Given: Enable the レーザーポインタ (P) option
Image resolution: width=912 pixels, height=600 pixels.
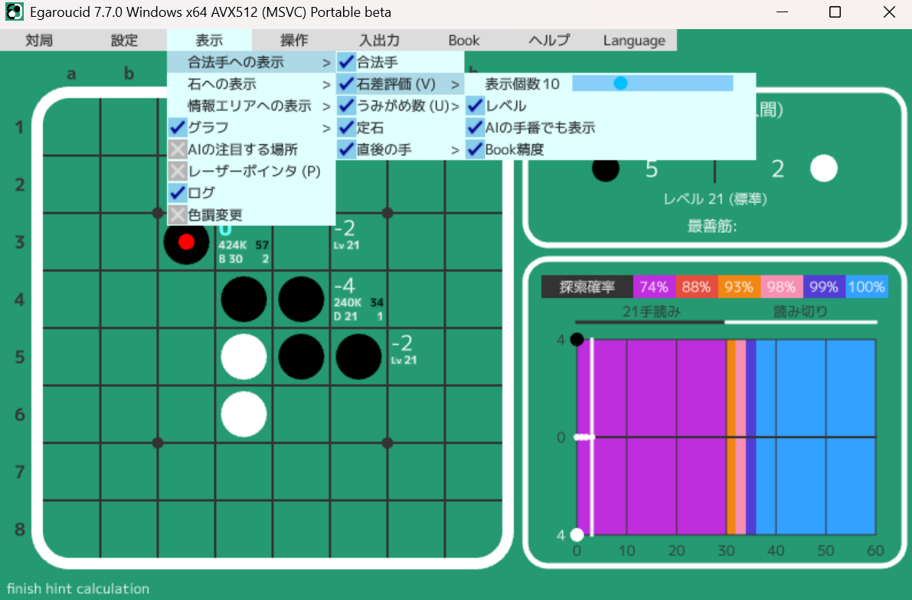Looking at the screenshot, I should point(178,172).
